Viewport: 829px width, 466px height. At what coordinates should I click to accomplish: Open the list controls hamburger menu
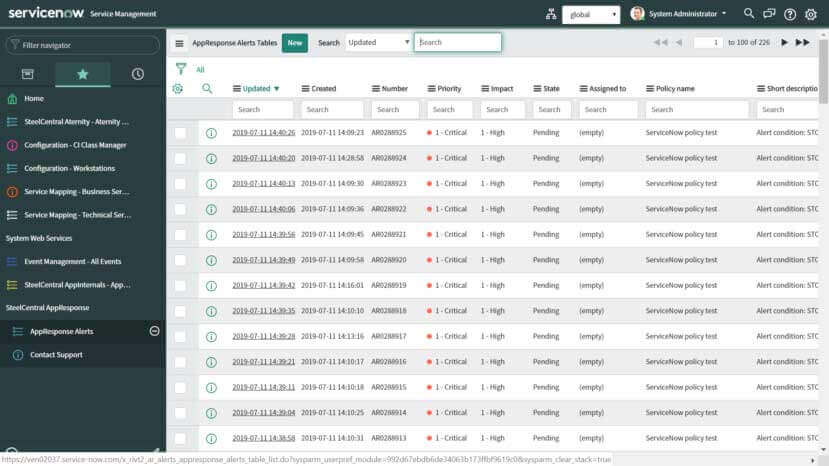click(179, 43)
